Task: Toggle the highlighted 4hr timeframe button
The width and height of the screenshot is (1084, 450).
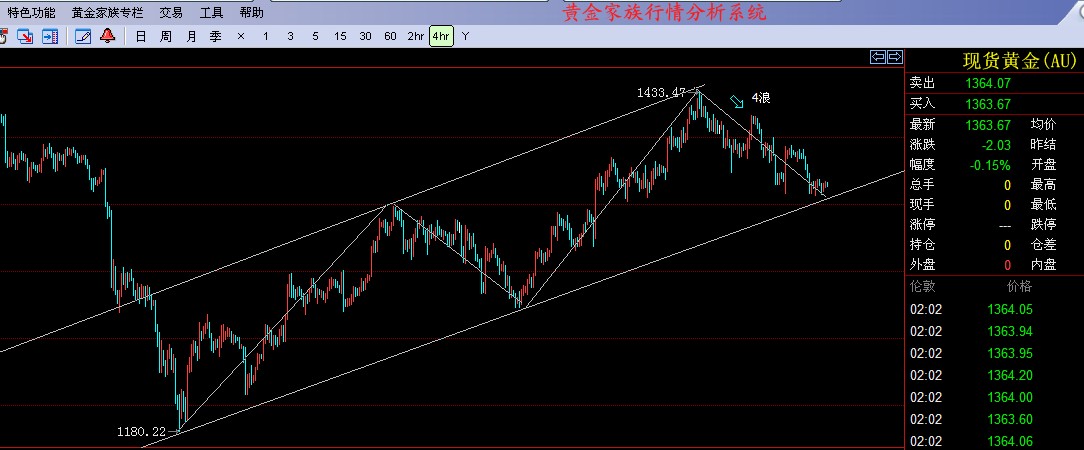Action: (x=441, y=37)
